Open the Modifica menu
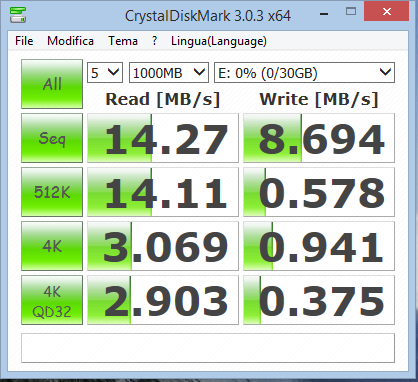The height and width of the screenshot is (382, 418). click(70, 41)
